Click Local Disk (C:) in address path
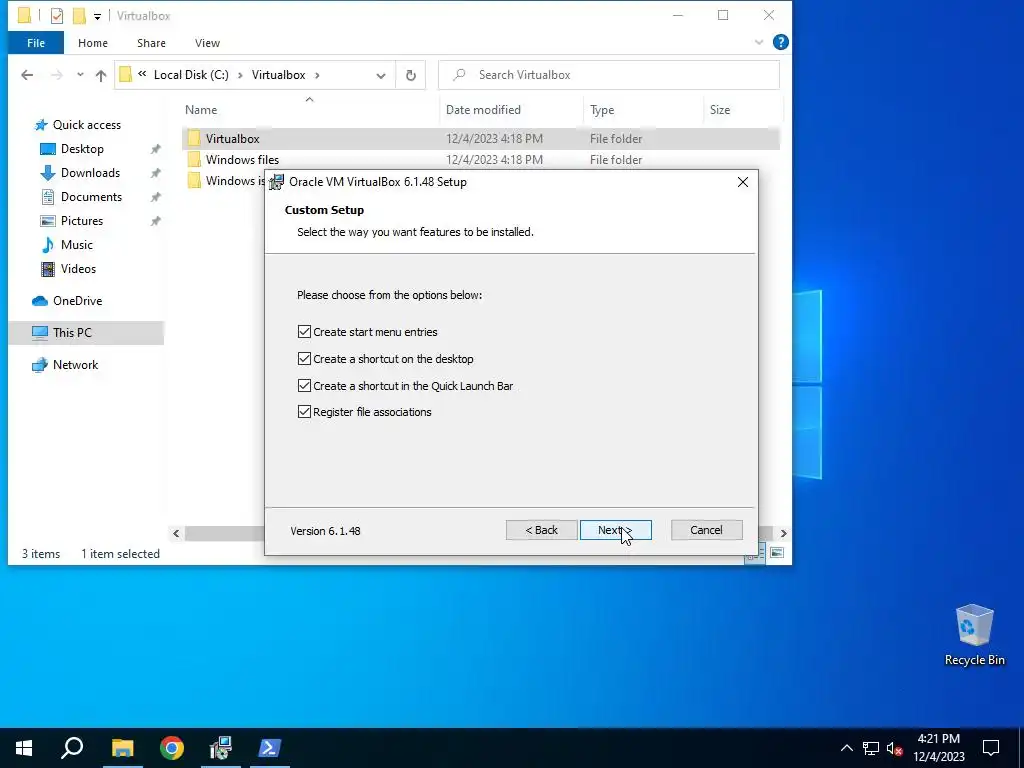 pyautogui.click(x=191, y=75)
